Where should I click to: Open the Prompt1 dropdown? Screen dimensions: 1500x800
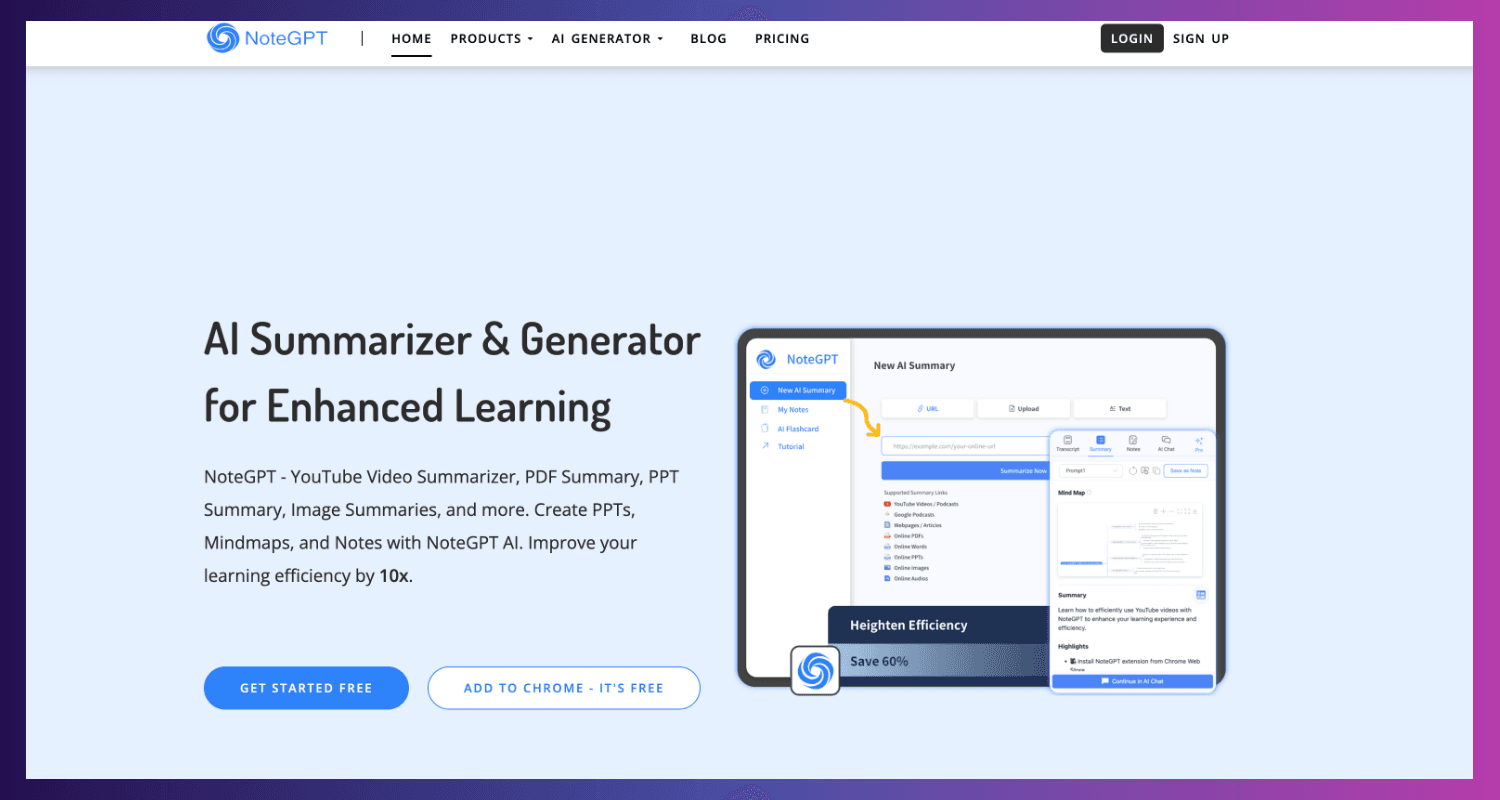pos(1091,471)
